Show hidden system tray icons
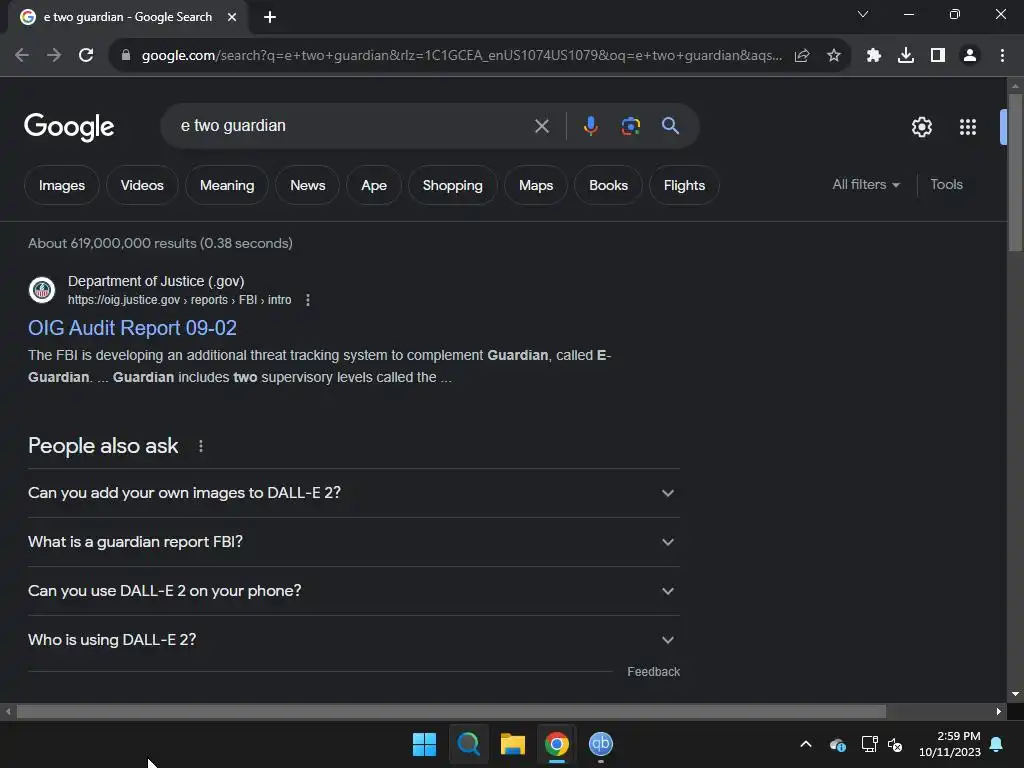Image resolution: width=1024 pixels, height=768 pixels. click(x=806, y=744)
